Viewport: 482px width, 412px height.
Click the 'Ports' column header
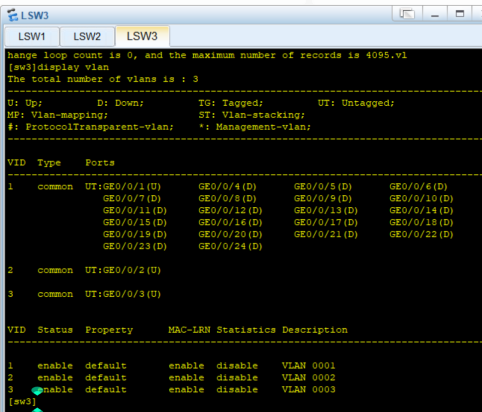(100, 163)
